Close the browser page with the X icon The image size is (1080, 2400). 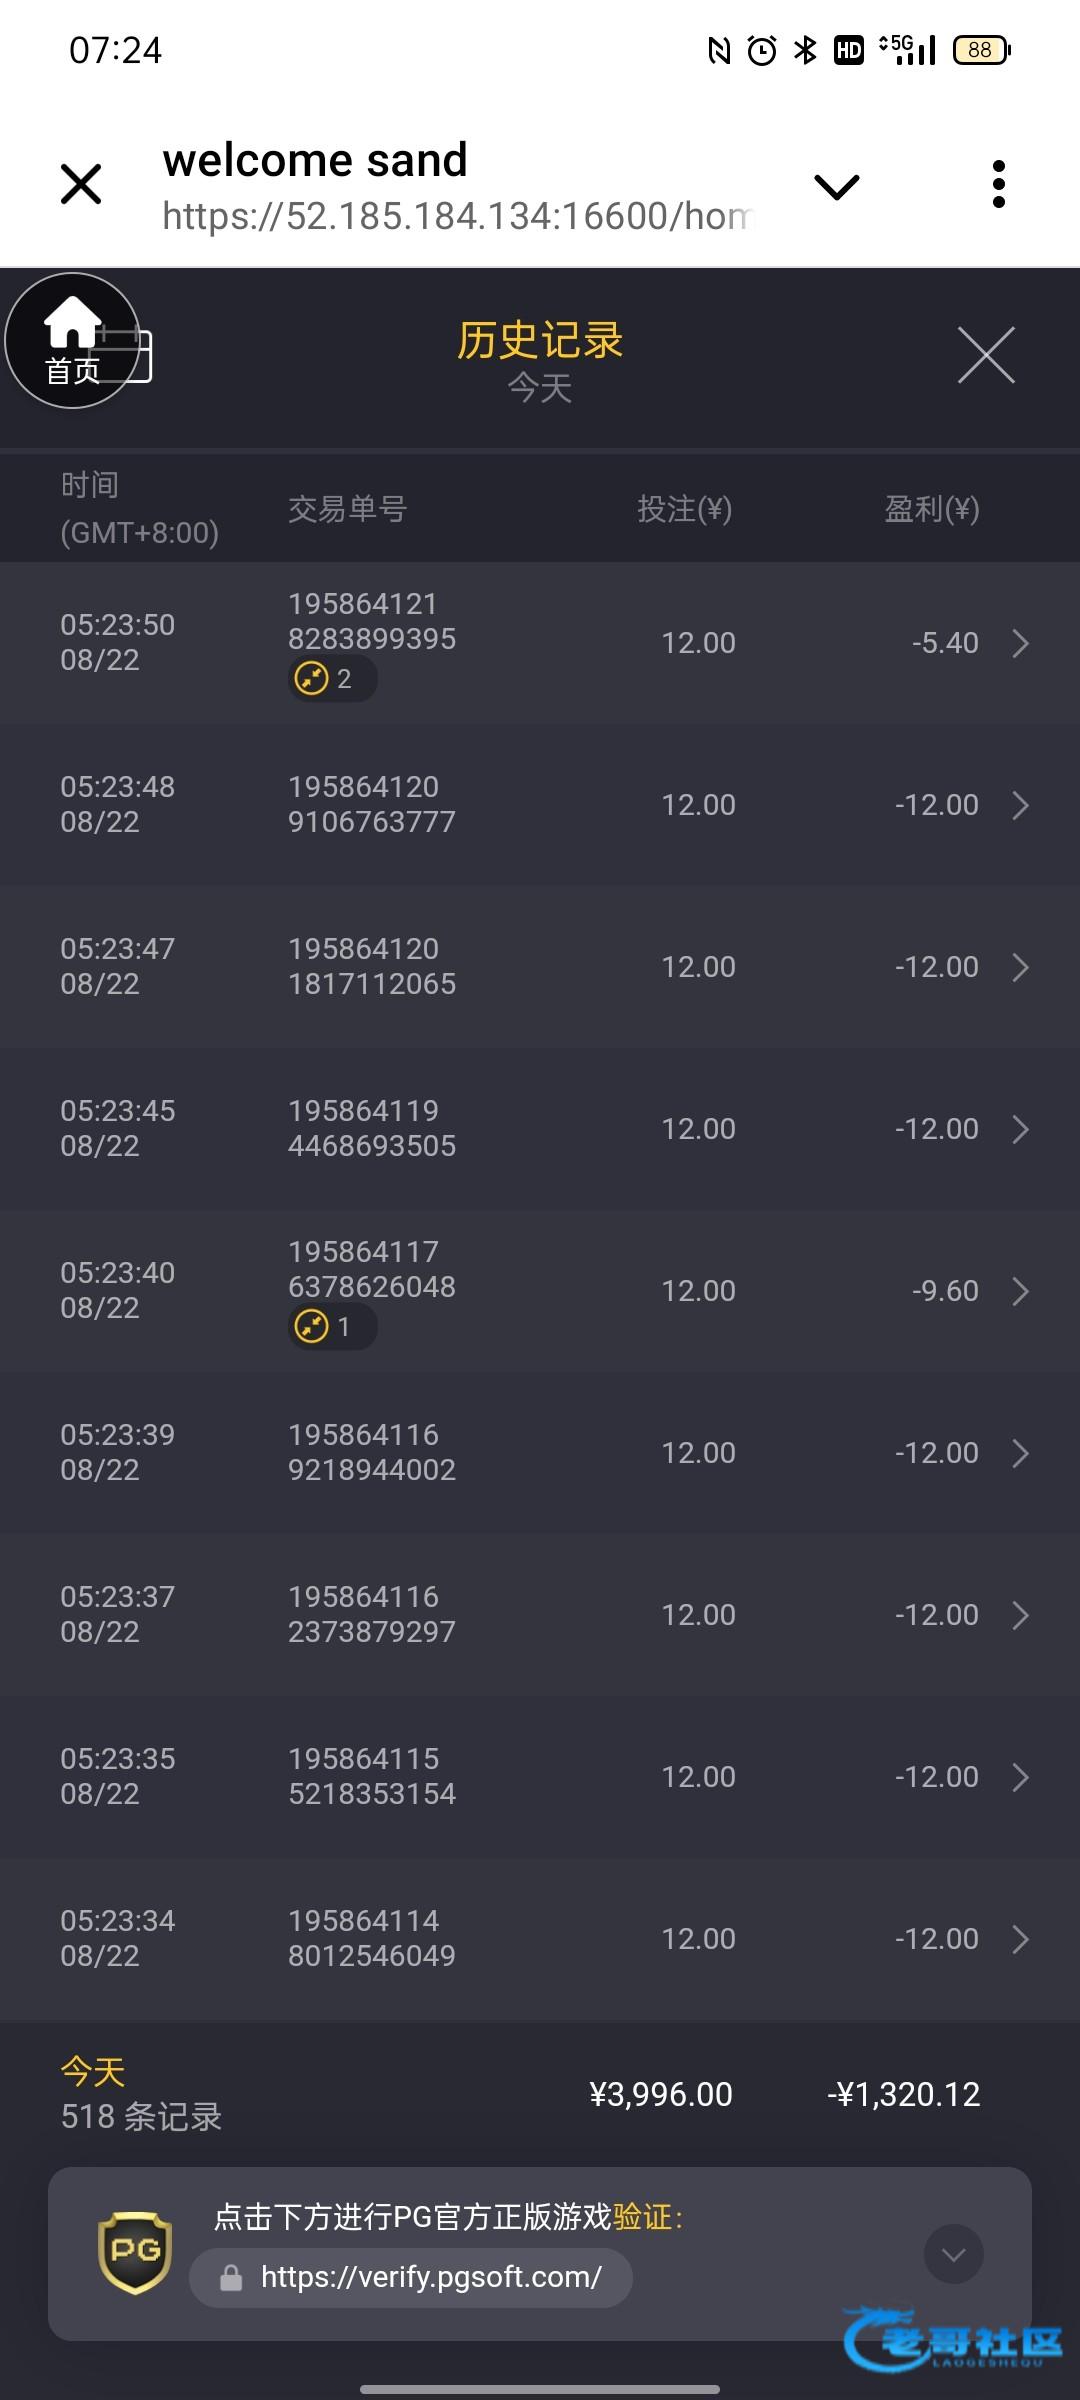point(81,184)
